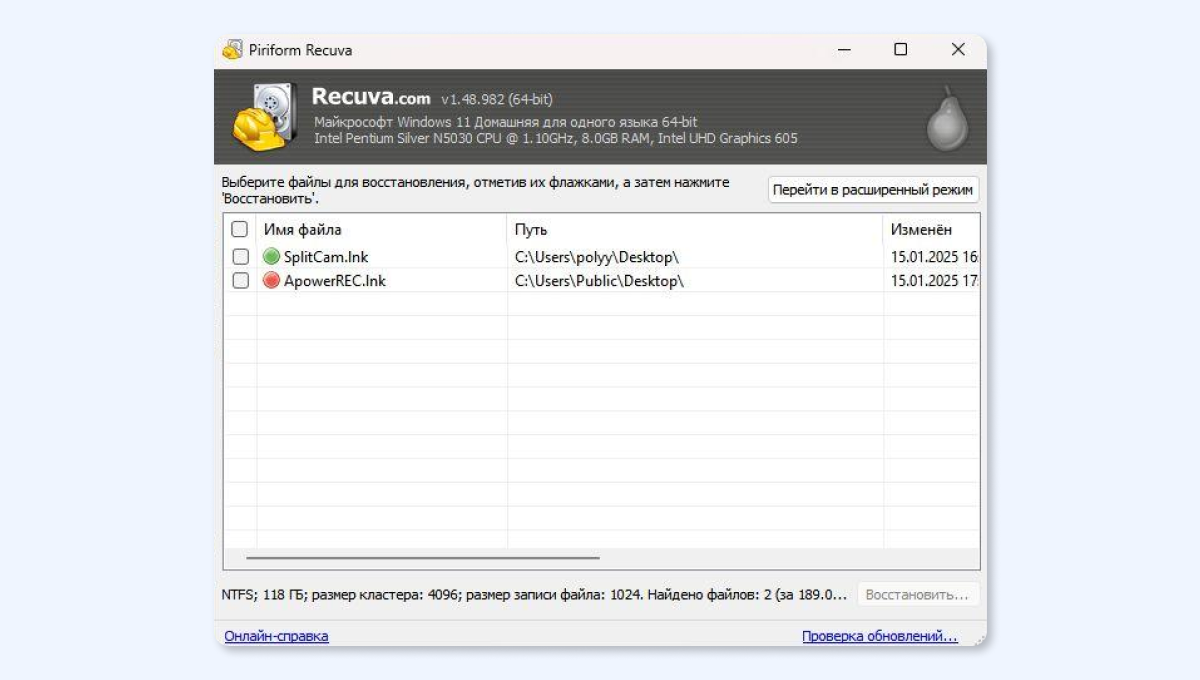
Task: Sort by the Имя файла column header
Action: click(x=382, y=230)
